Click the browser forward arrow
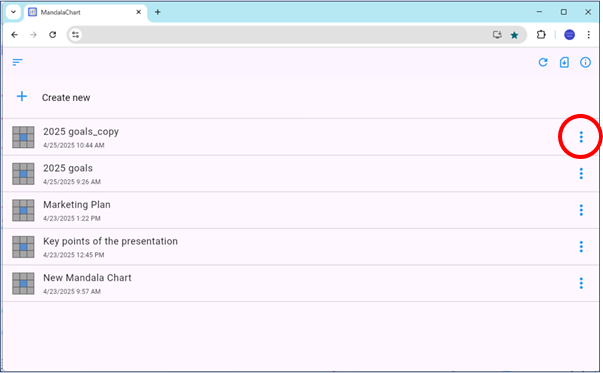 pyautogui.click(x=33, y=35)
